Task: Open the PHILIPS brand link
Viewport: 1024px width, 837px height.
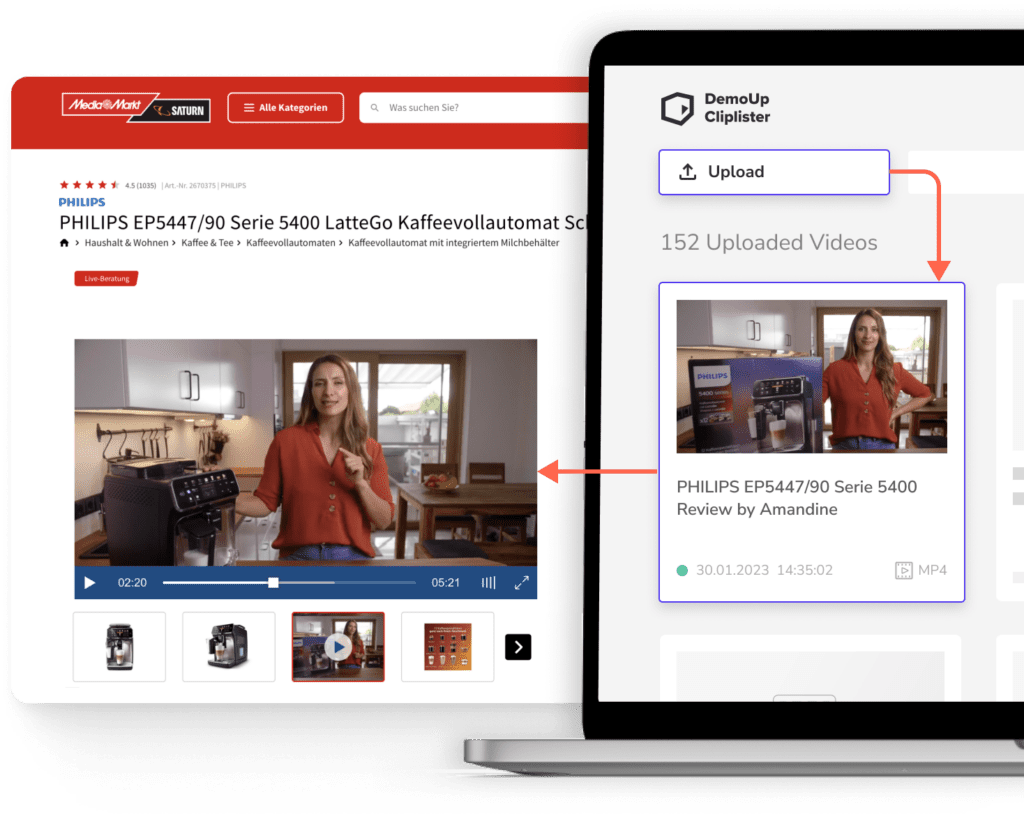Action: pos(82,202)
